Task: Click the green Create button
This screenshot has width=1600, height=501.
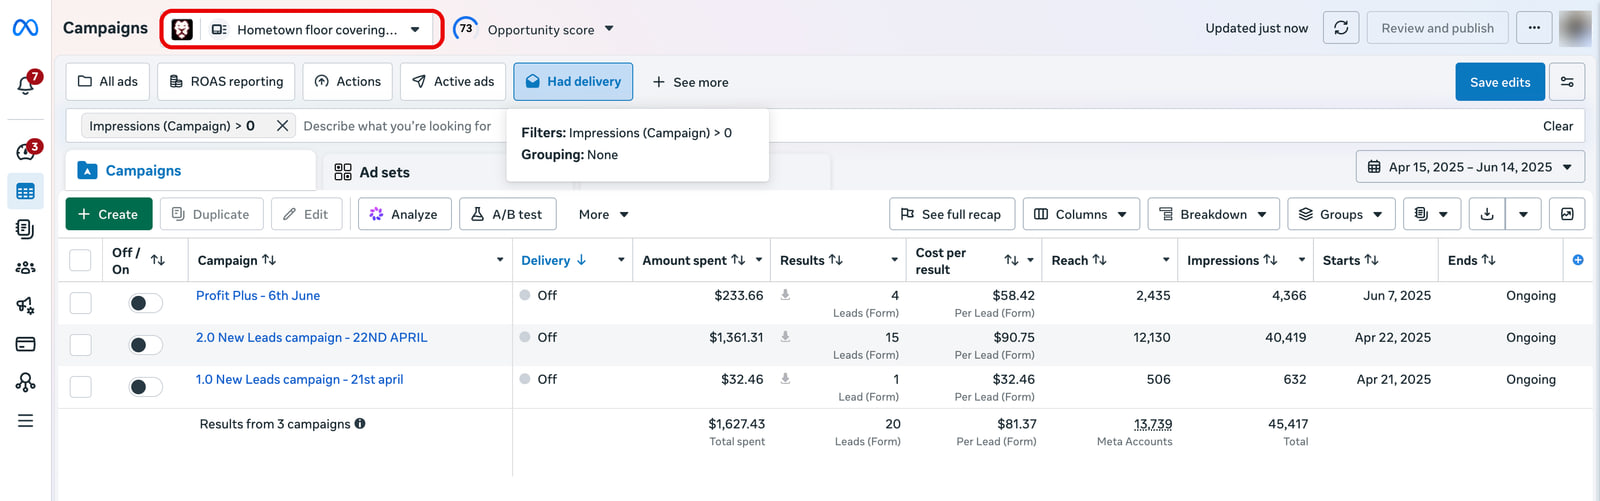Action: coord(109,214)
